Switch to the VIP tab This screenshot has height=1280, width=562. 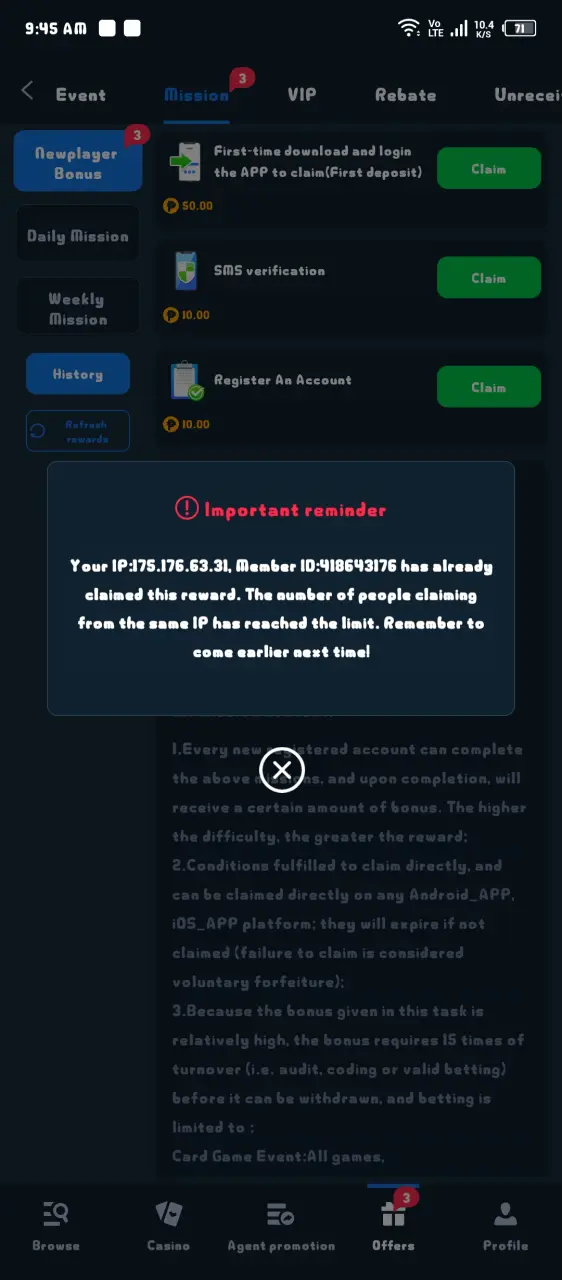click(301, 94)
